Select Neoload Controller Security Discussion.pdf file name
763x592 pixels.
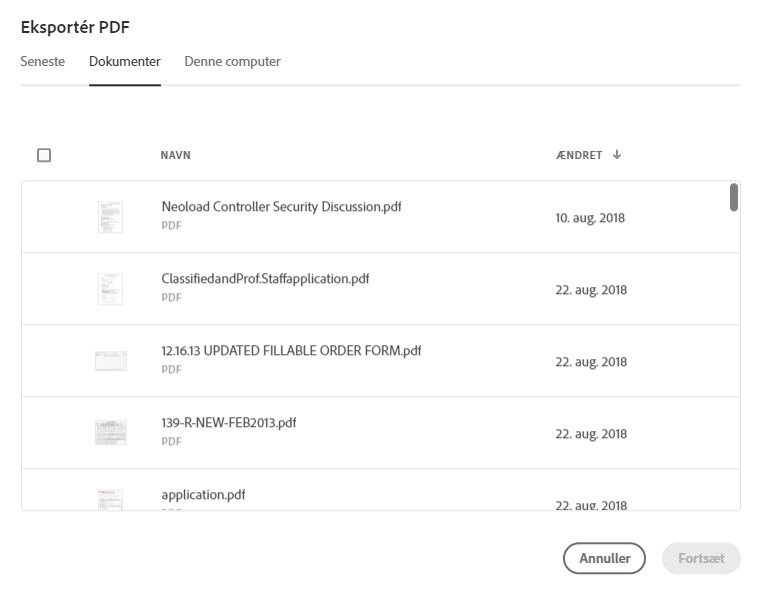coord(281,207)
